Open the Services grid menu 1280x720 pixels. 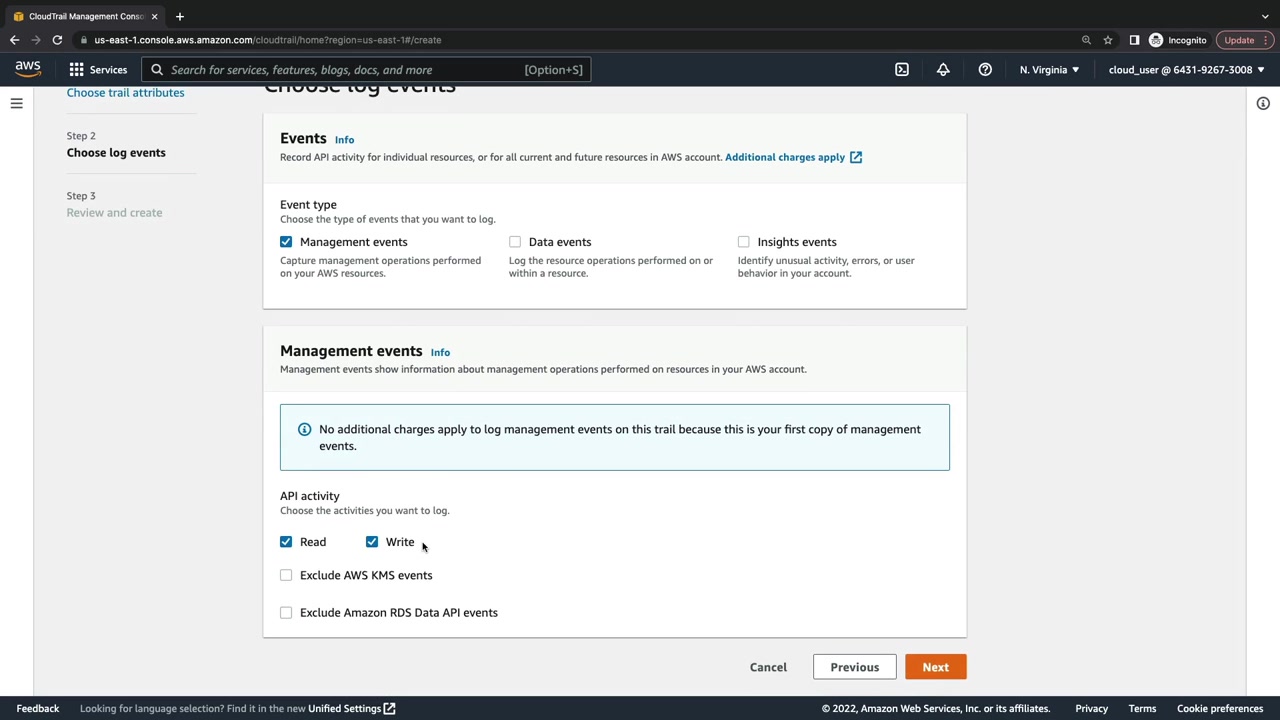76,70
